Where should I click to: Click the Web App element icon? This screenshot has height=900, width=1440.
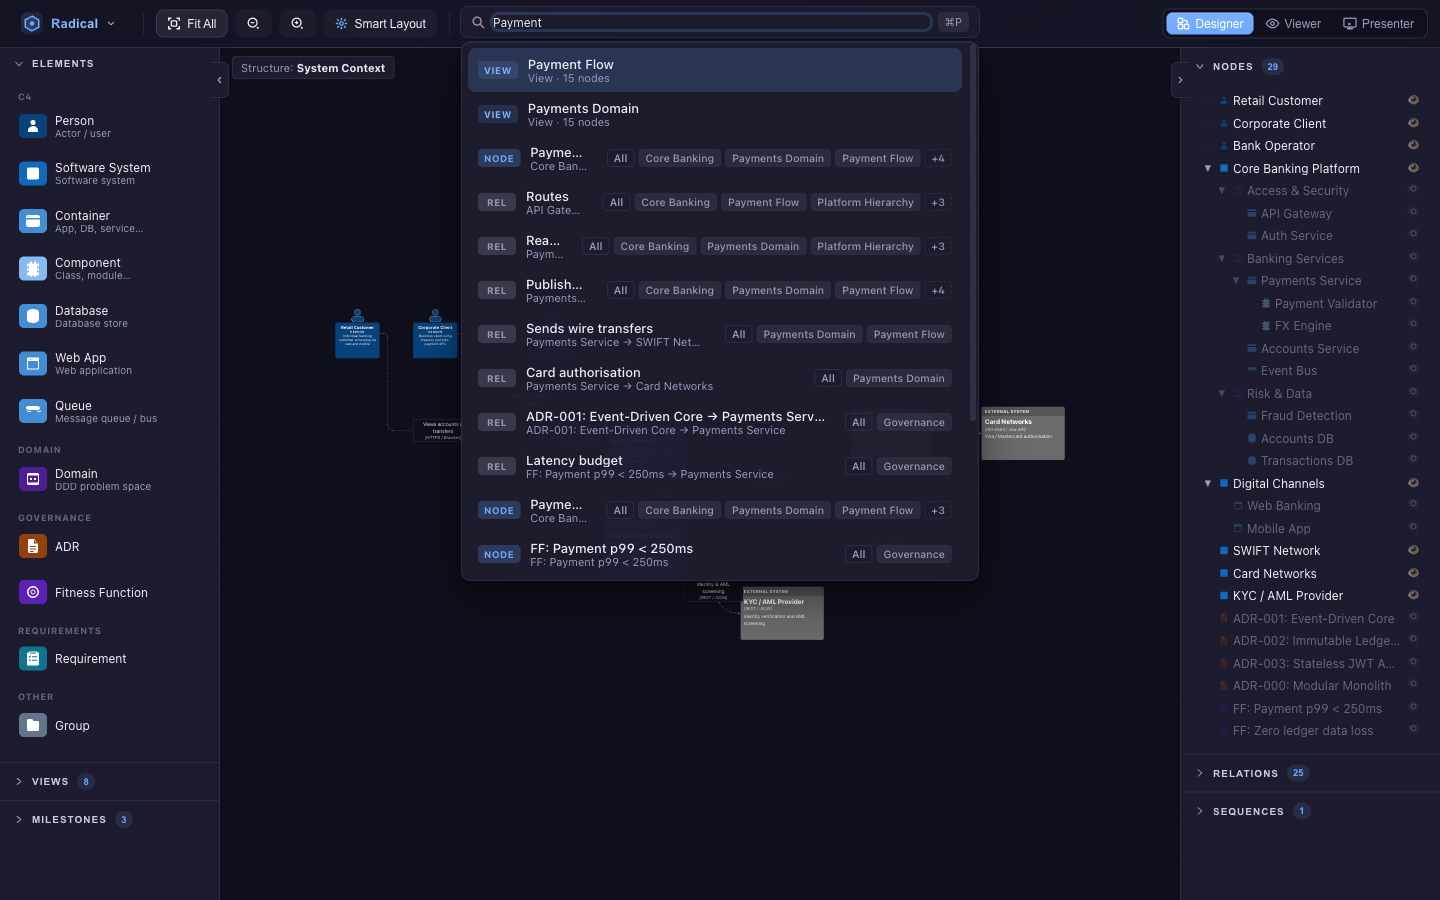[x=33, y=364]
